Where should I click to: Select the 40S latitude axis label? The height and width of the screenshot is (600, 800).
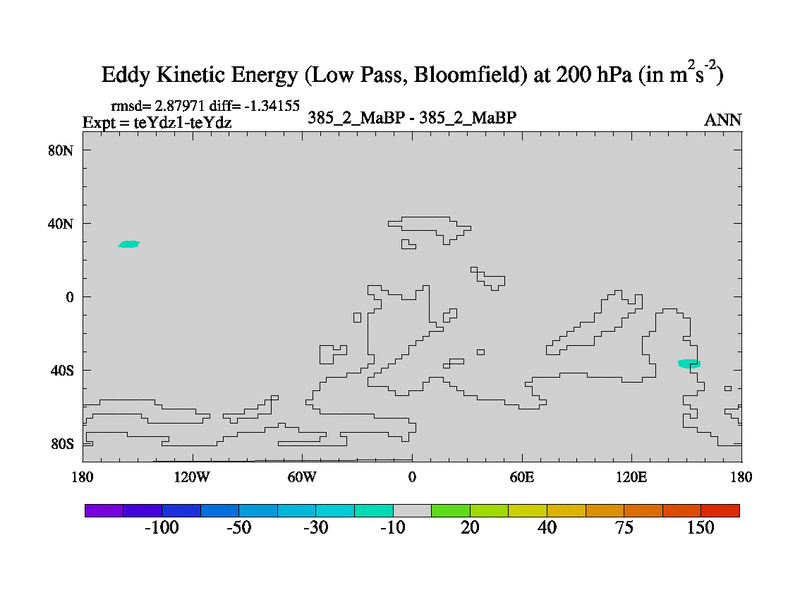(x=62, y=370)
